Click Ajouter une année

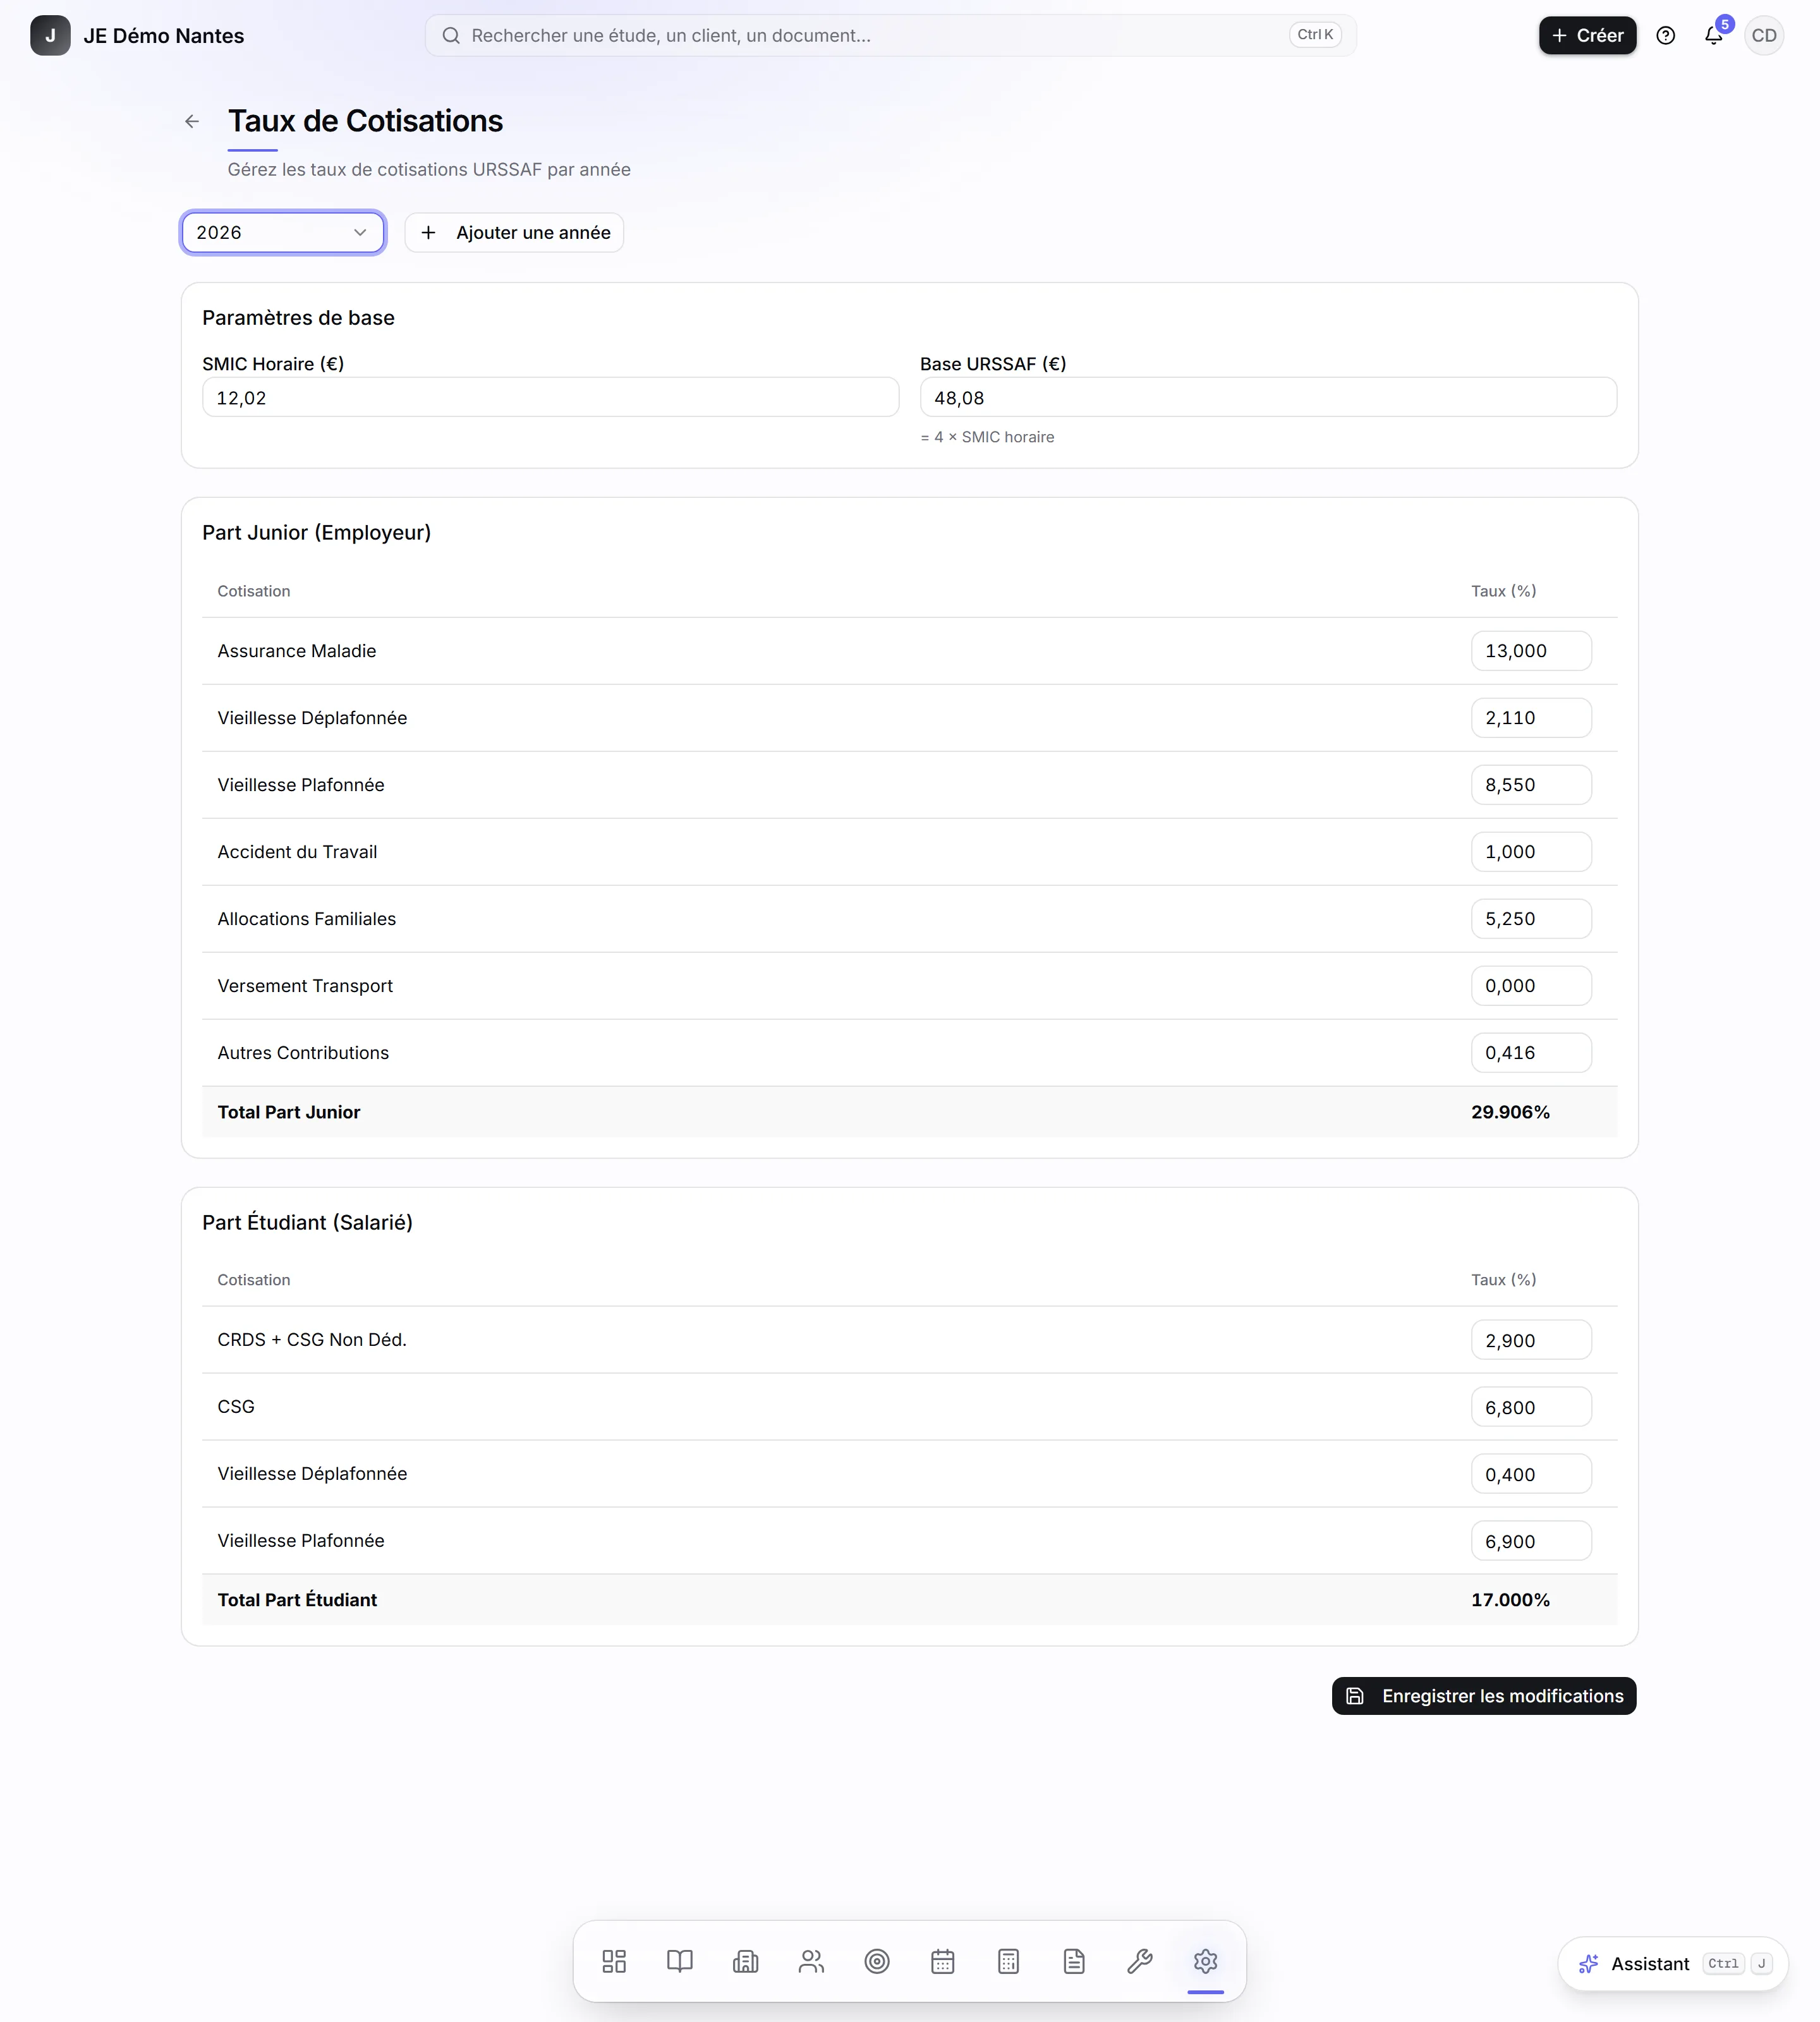pos(514,233)
